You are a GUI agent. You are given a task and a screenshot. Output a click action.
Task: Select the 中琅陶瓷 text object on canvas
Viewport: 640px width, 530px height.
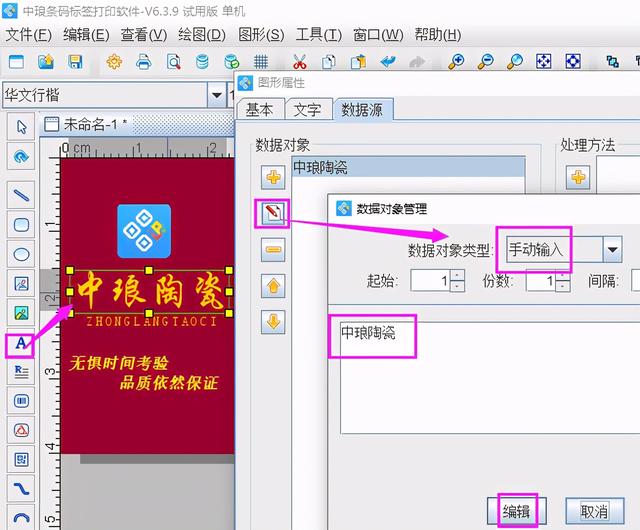(149, 292)
